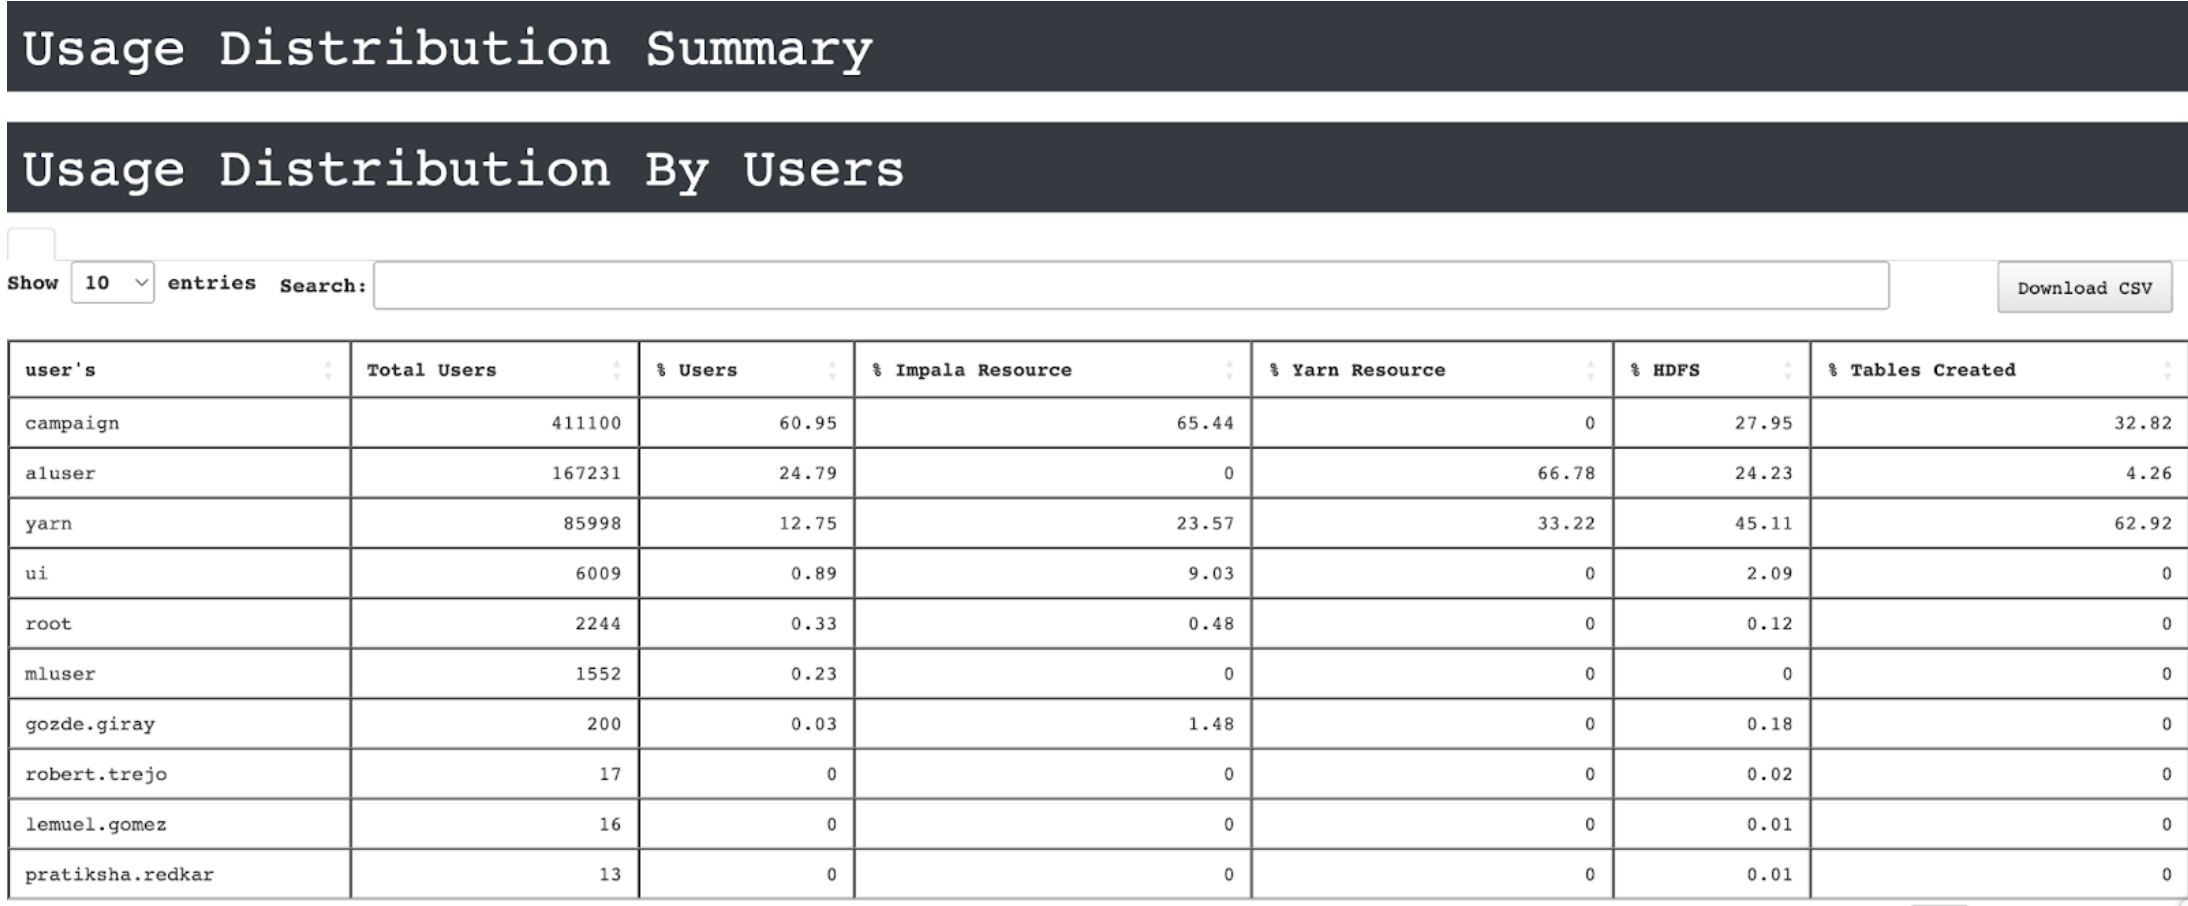
Task: Open the Show entries dropdown
Action: click(x=112, y=283)
